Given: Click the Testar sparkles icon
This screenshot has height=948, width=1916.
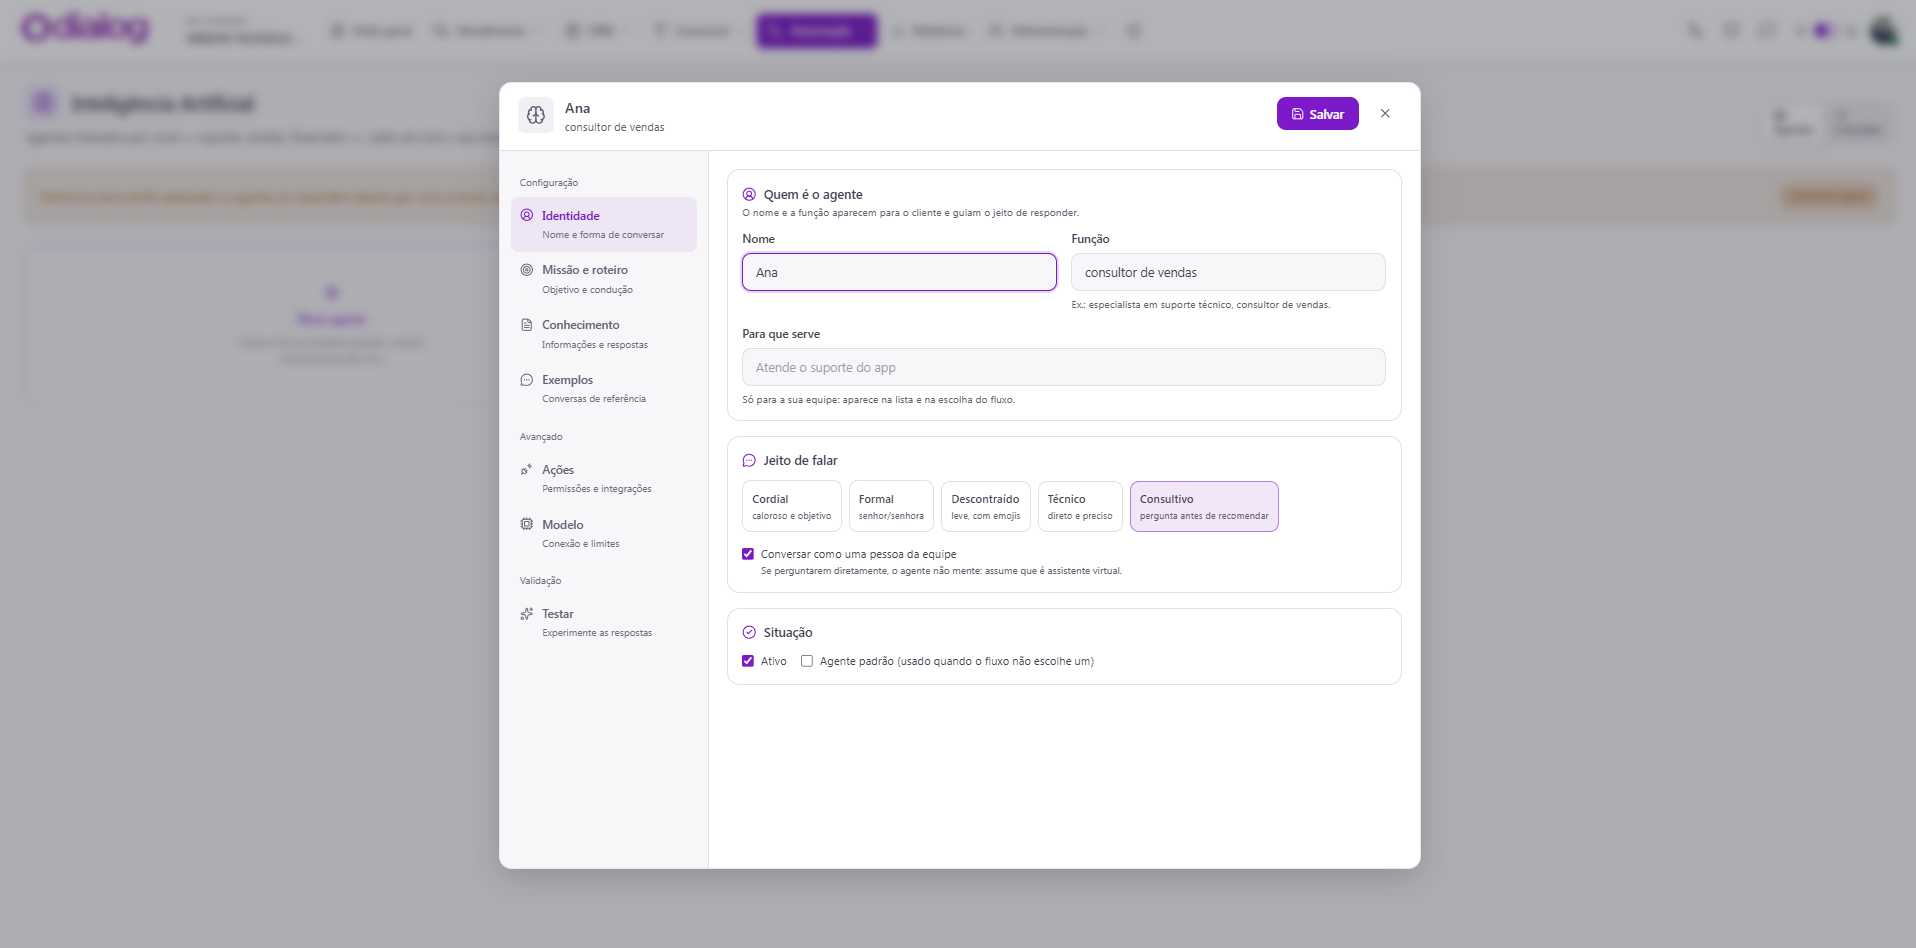Looking at the screenshot, I should point(527,614).
